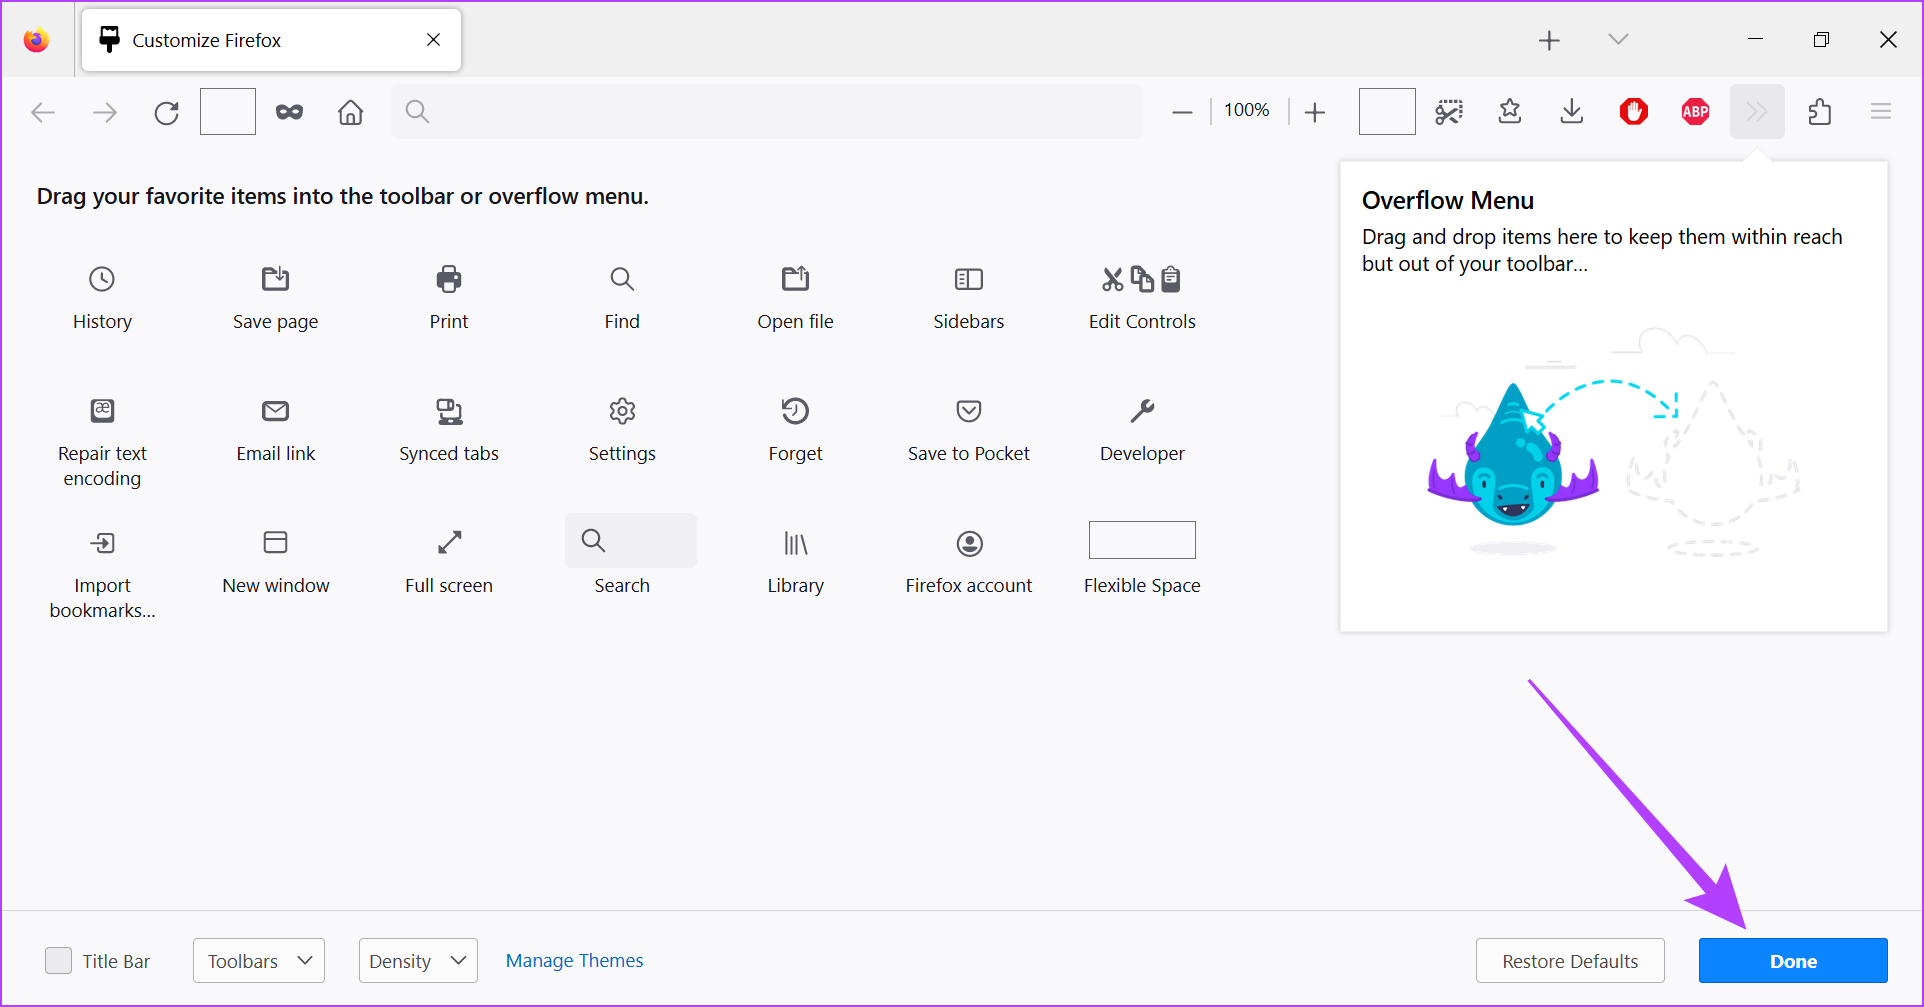
Task: Open the Manage Themes link
Action: coord(574,961)
